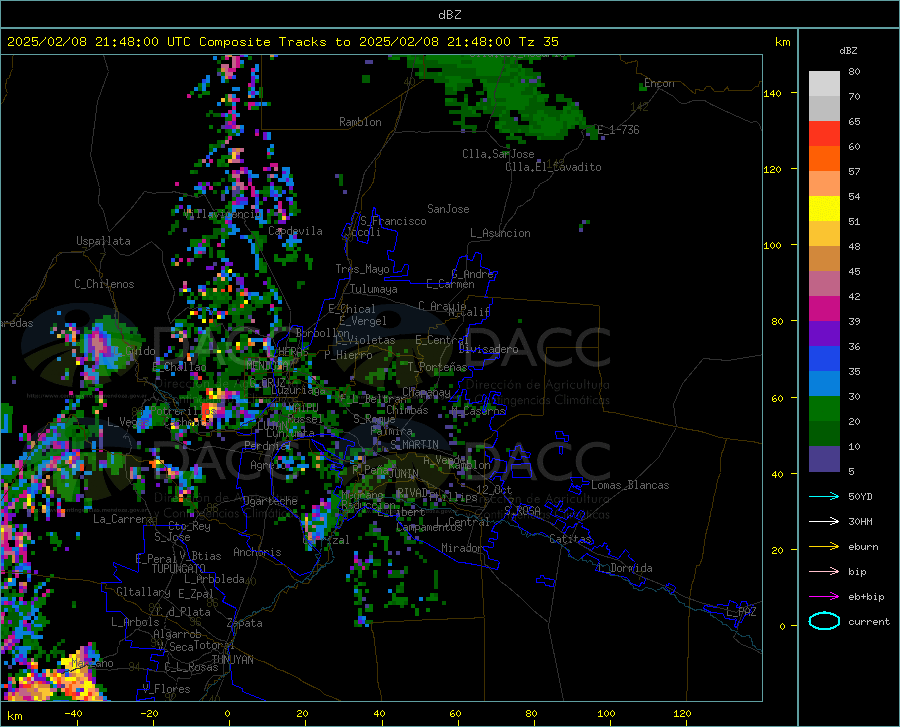This screenshot has width=900, height=727.
Task: Click the 'SanJose' map label
Action: [448, 209]
